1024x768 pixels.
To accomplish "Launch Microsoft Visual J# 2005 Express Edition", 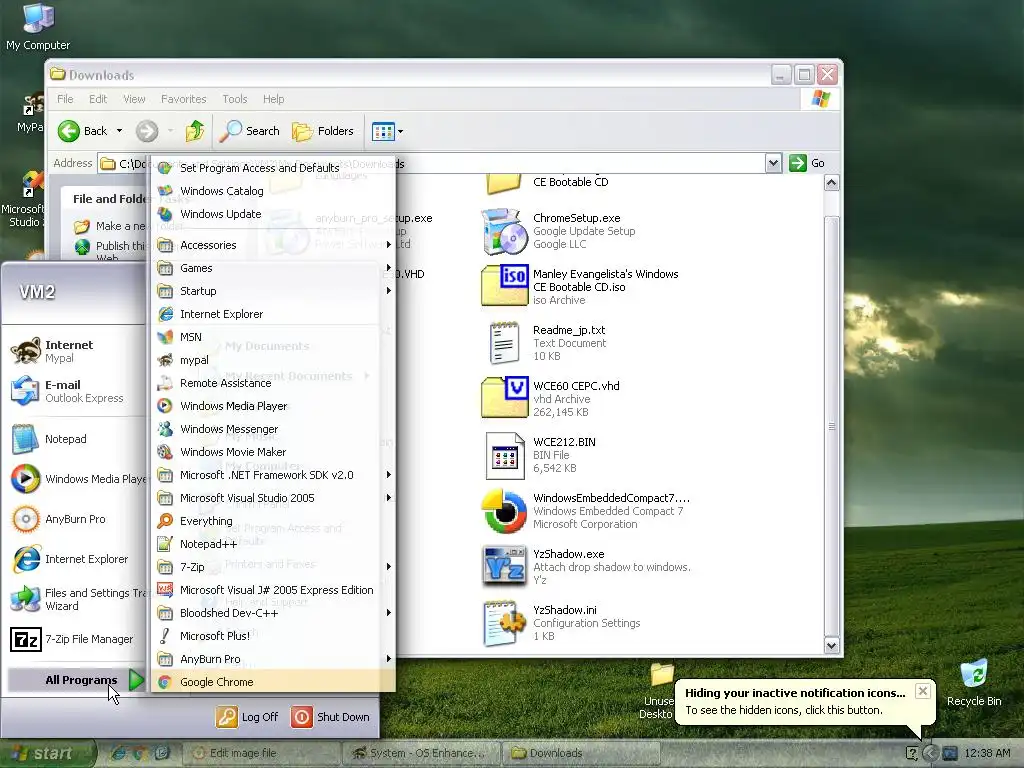I will [x=273, y=590].
